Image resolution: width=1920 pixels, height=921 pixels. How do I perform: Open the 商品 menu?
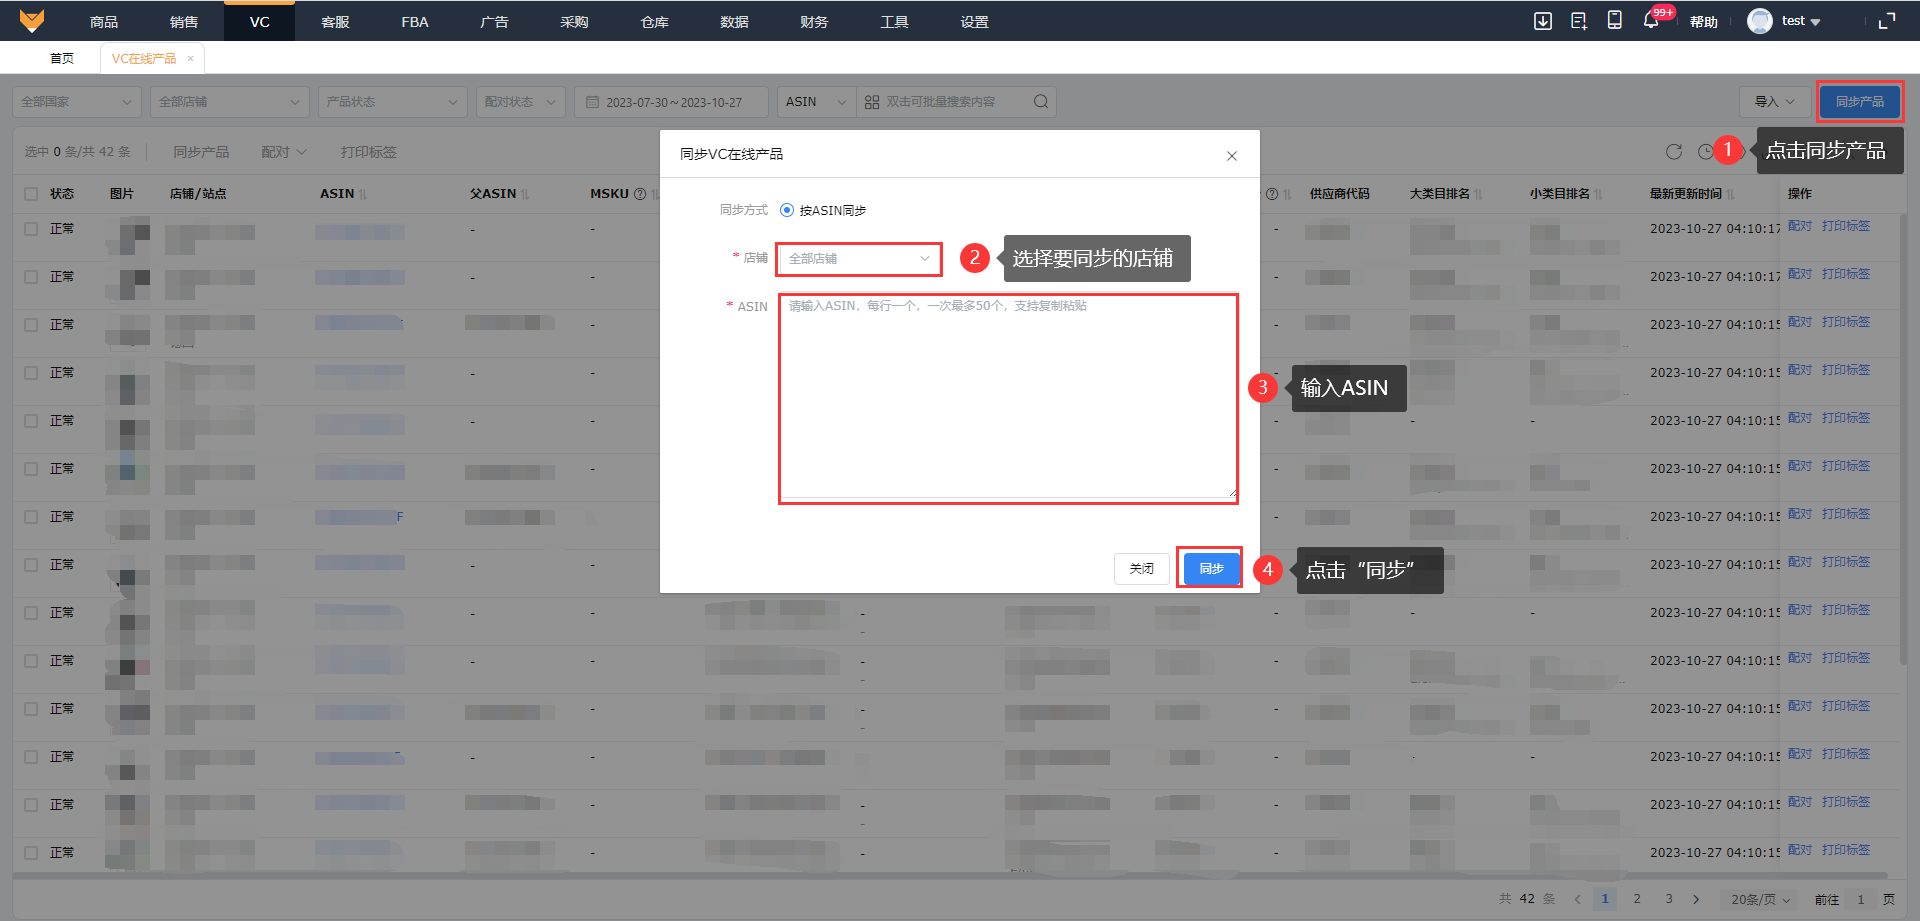click(104, 21)
